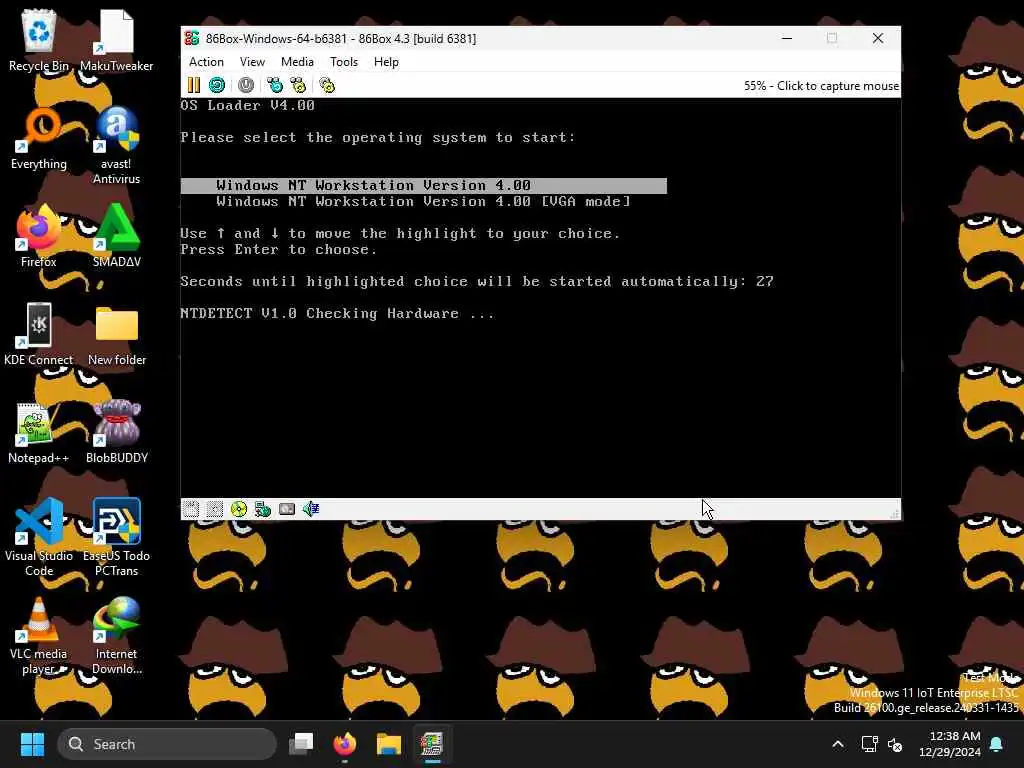The image size is (1024, 768).
Task: Click the 86Box window title bar icon
Action: coord(191,39)
